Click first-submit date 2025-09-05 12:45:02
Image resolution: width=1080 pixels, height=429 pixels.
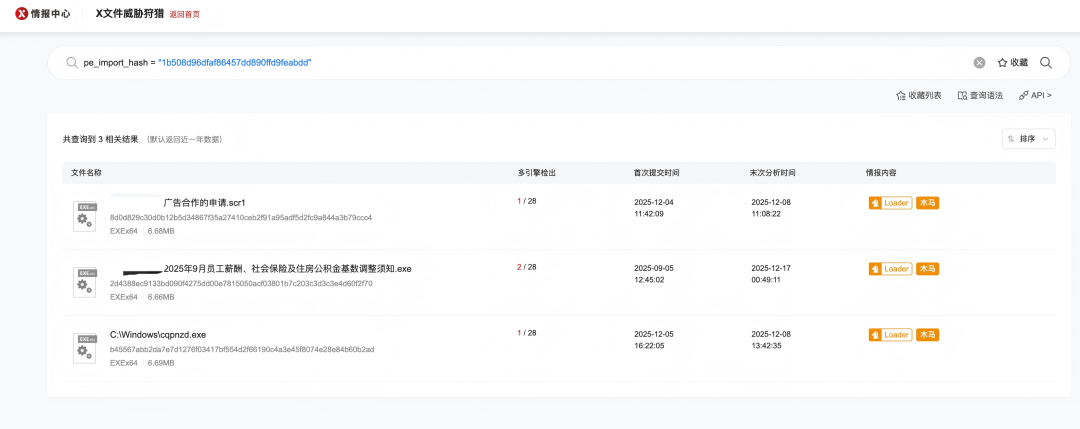(654, 274)
